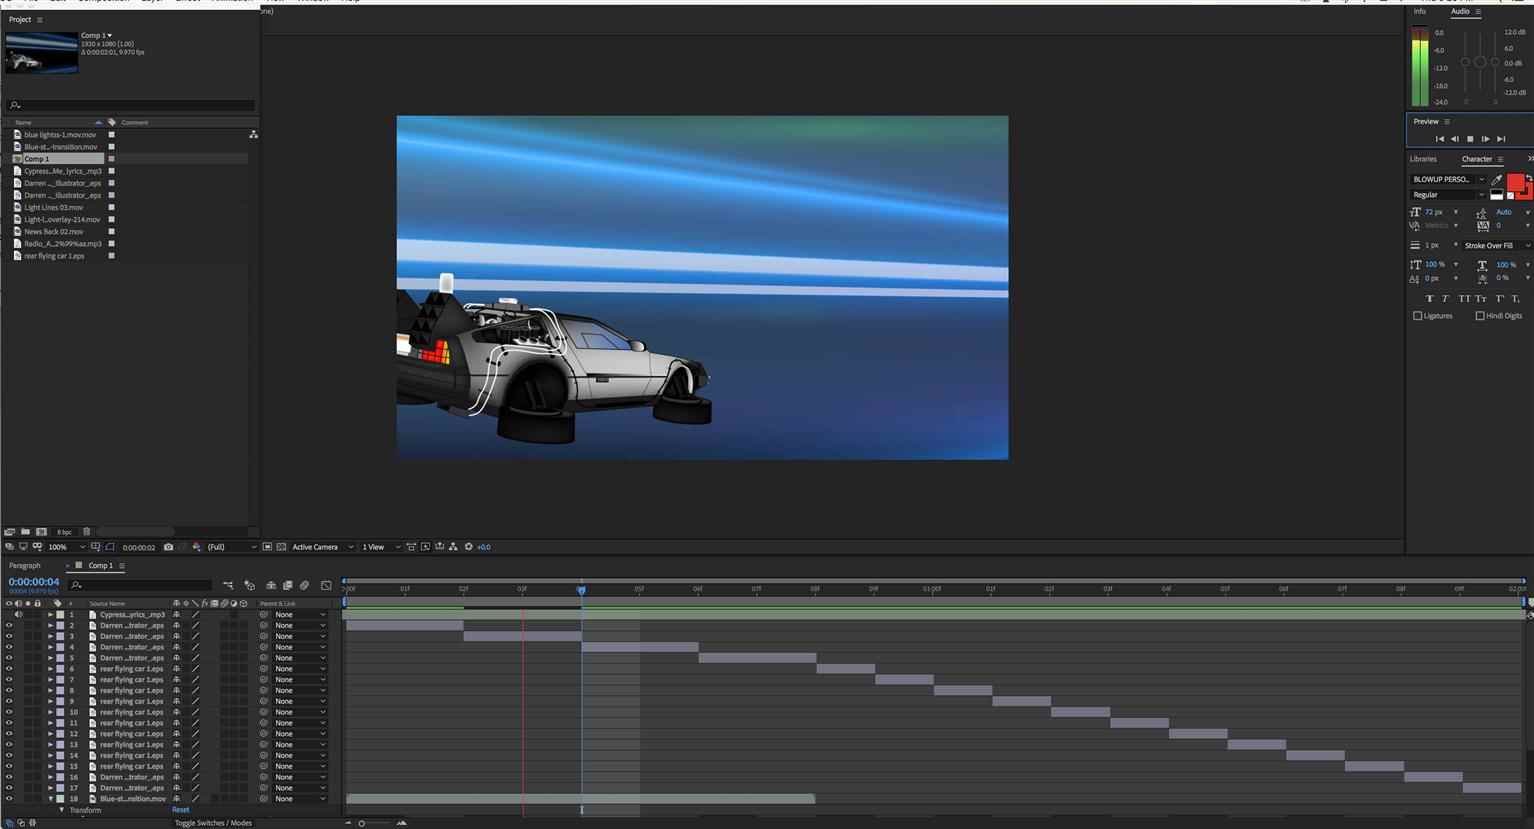Open the Active Camera dropdown
Image resolution: width=1534 pixels, height=829 pixels.
[322, 547]
